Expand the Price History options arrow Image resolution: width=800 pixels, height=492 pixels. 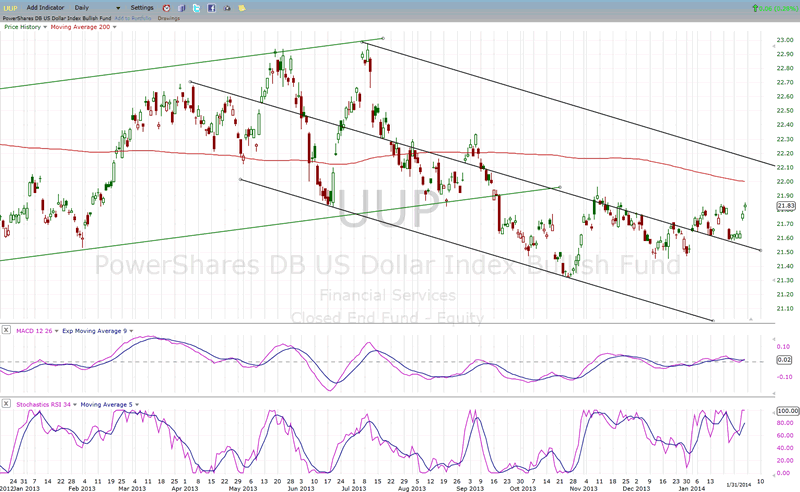click(x=45, y=27)
